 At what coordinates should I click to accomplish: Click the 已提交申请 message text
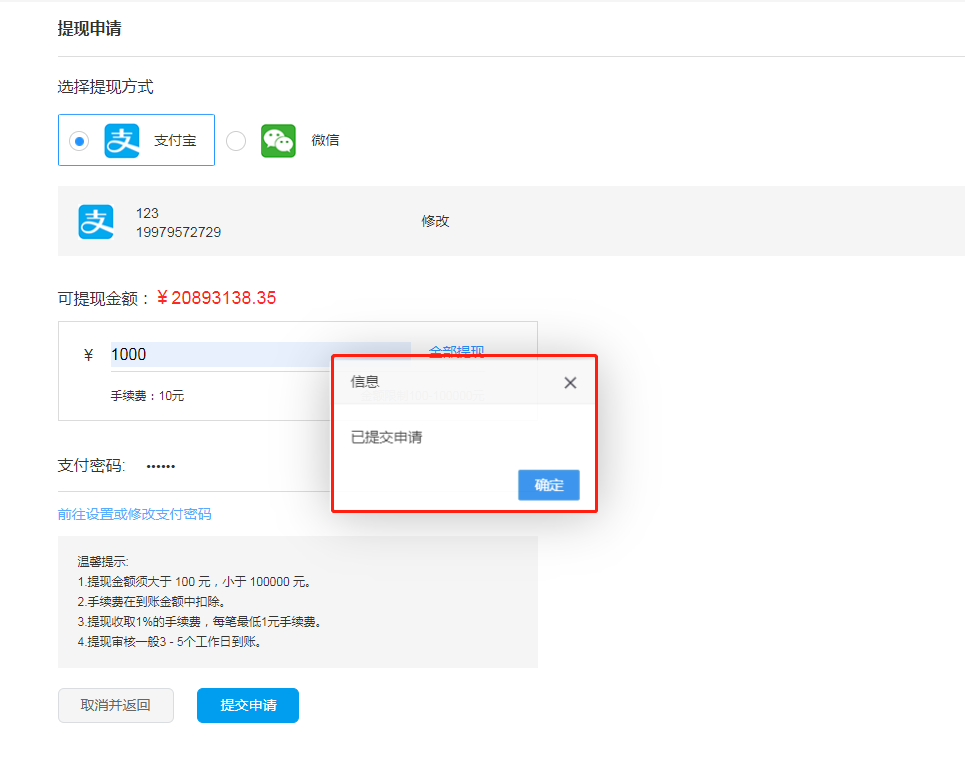385,438
